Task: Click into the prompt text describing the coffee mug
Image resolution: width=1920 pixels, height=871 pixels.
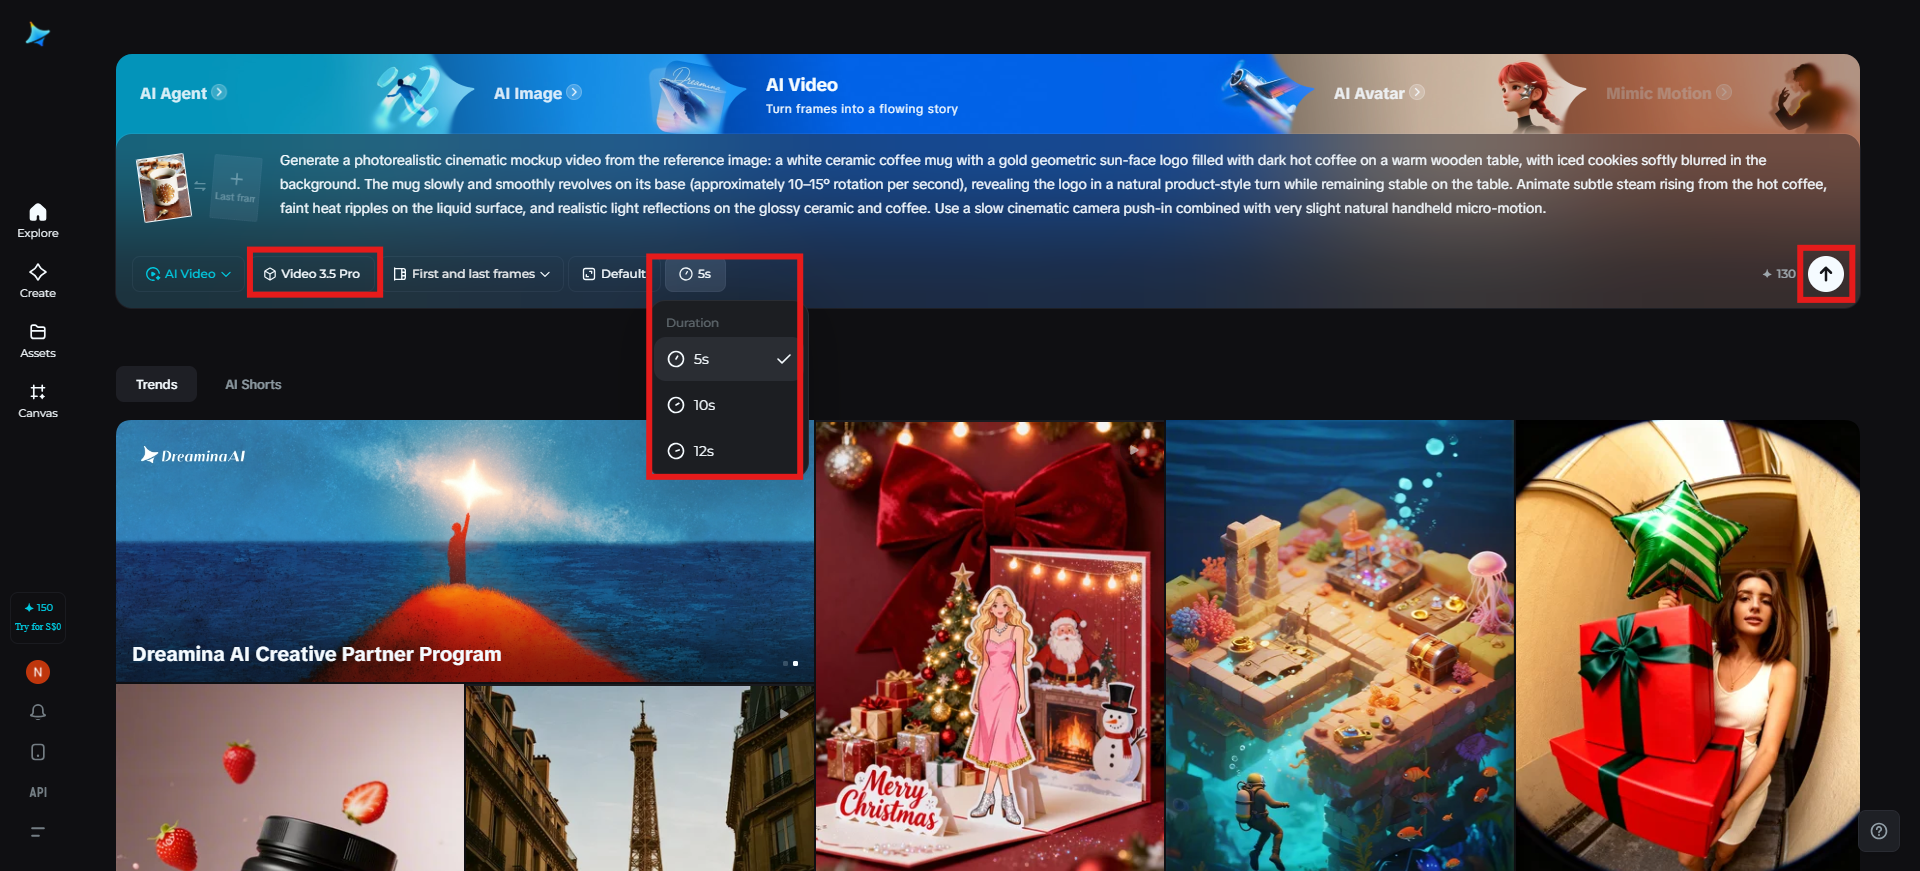Action: pos(1055,184)
